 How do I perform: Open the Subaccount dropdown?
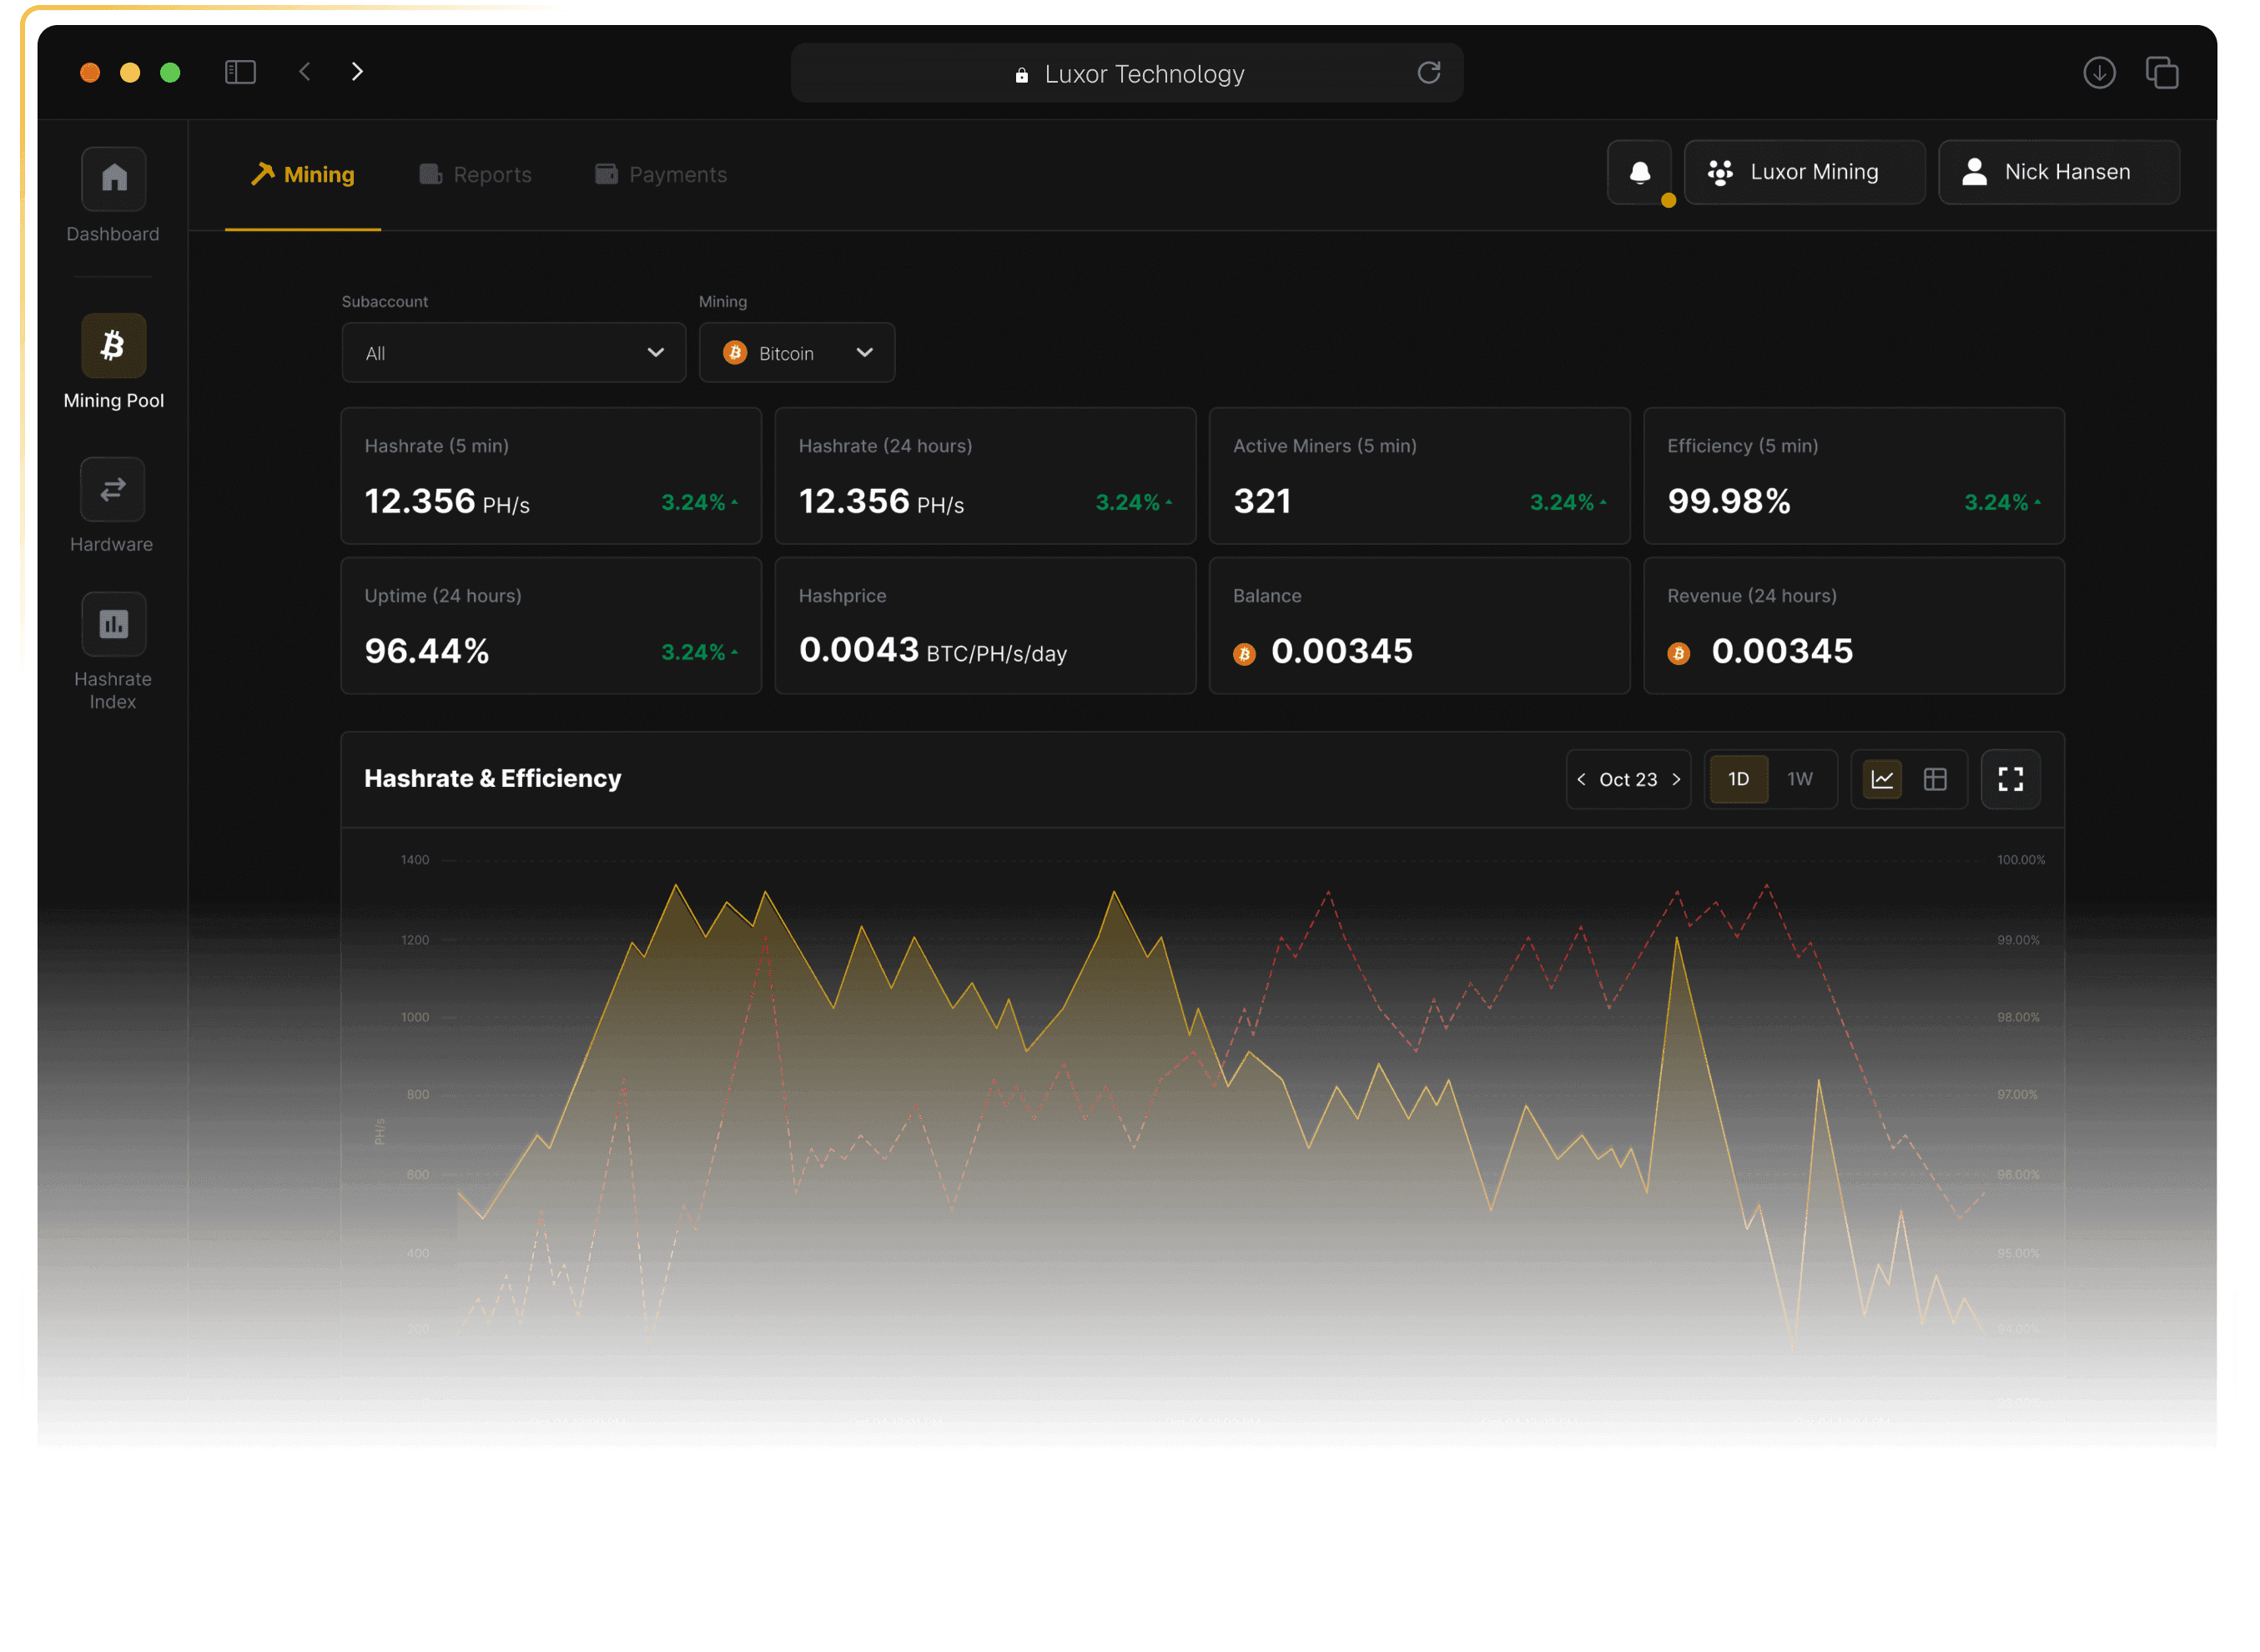click(513, 352)
